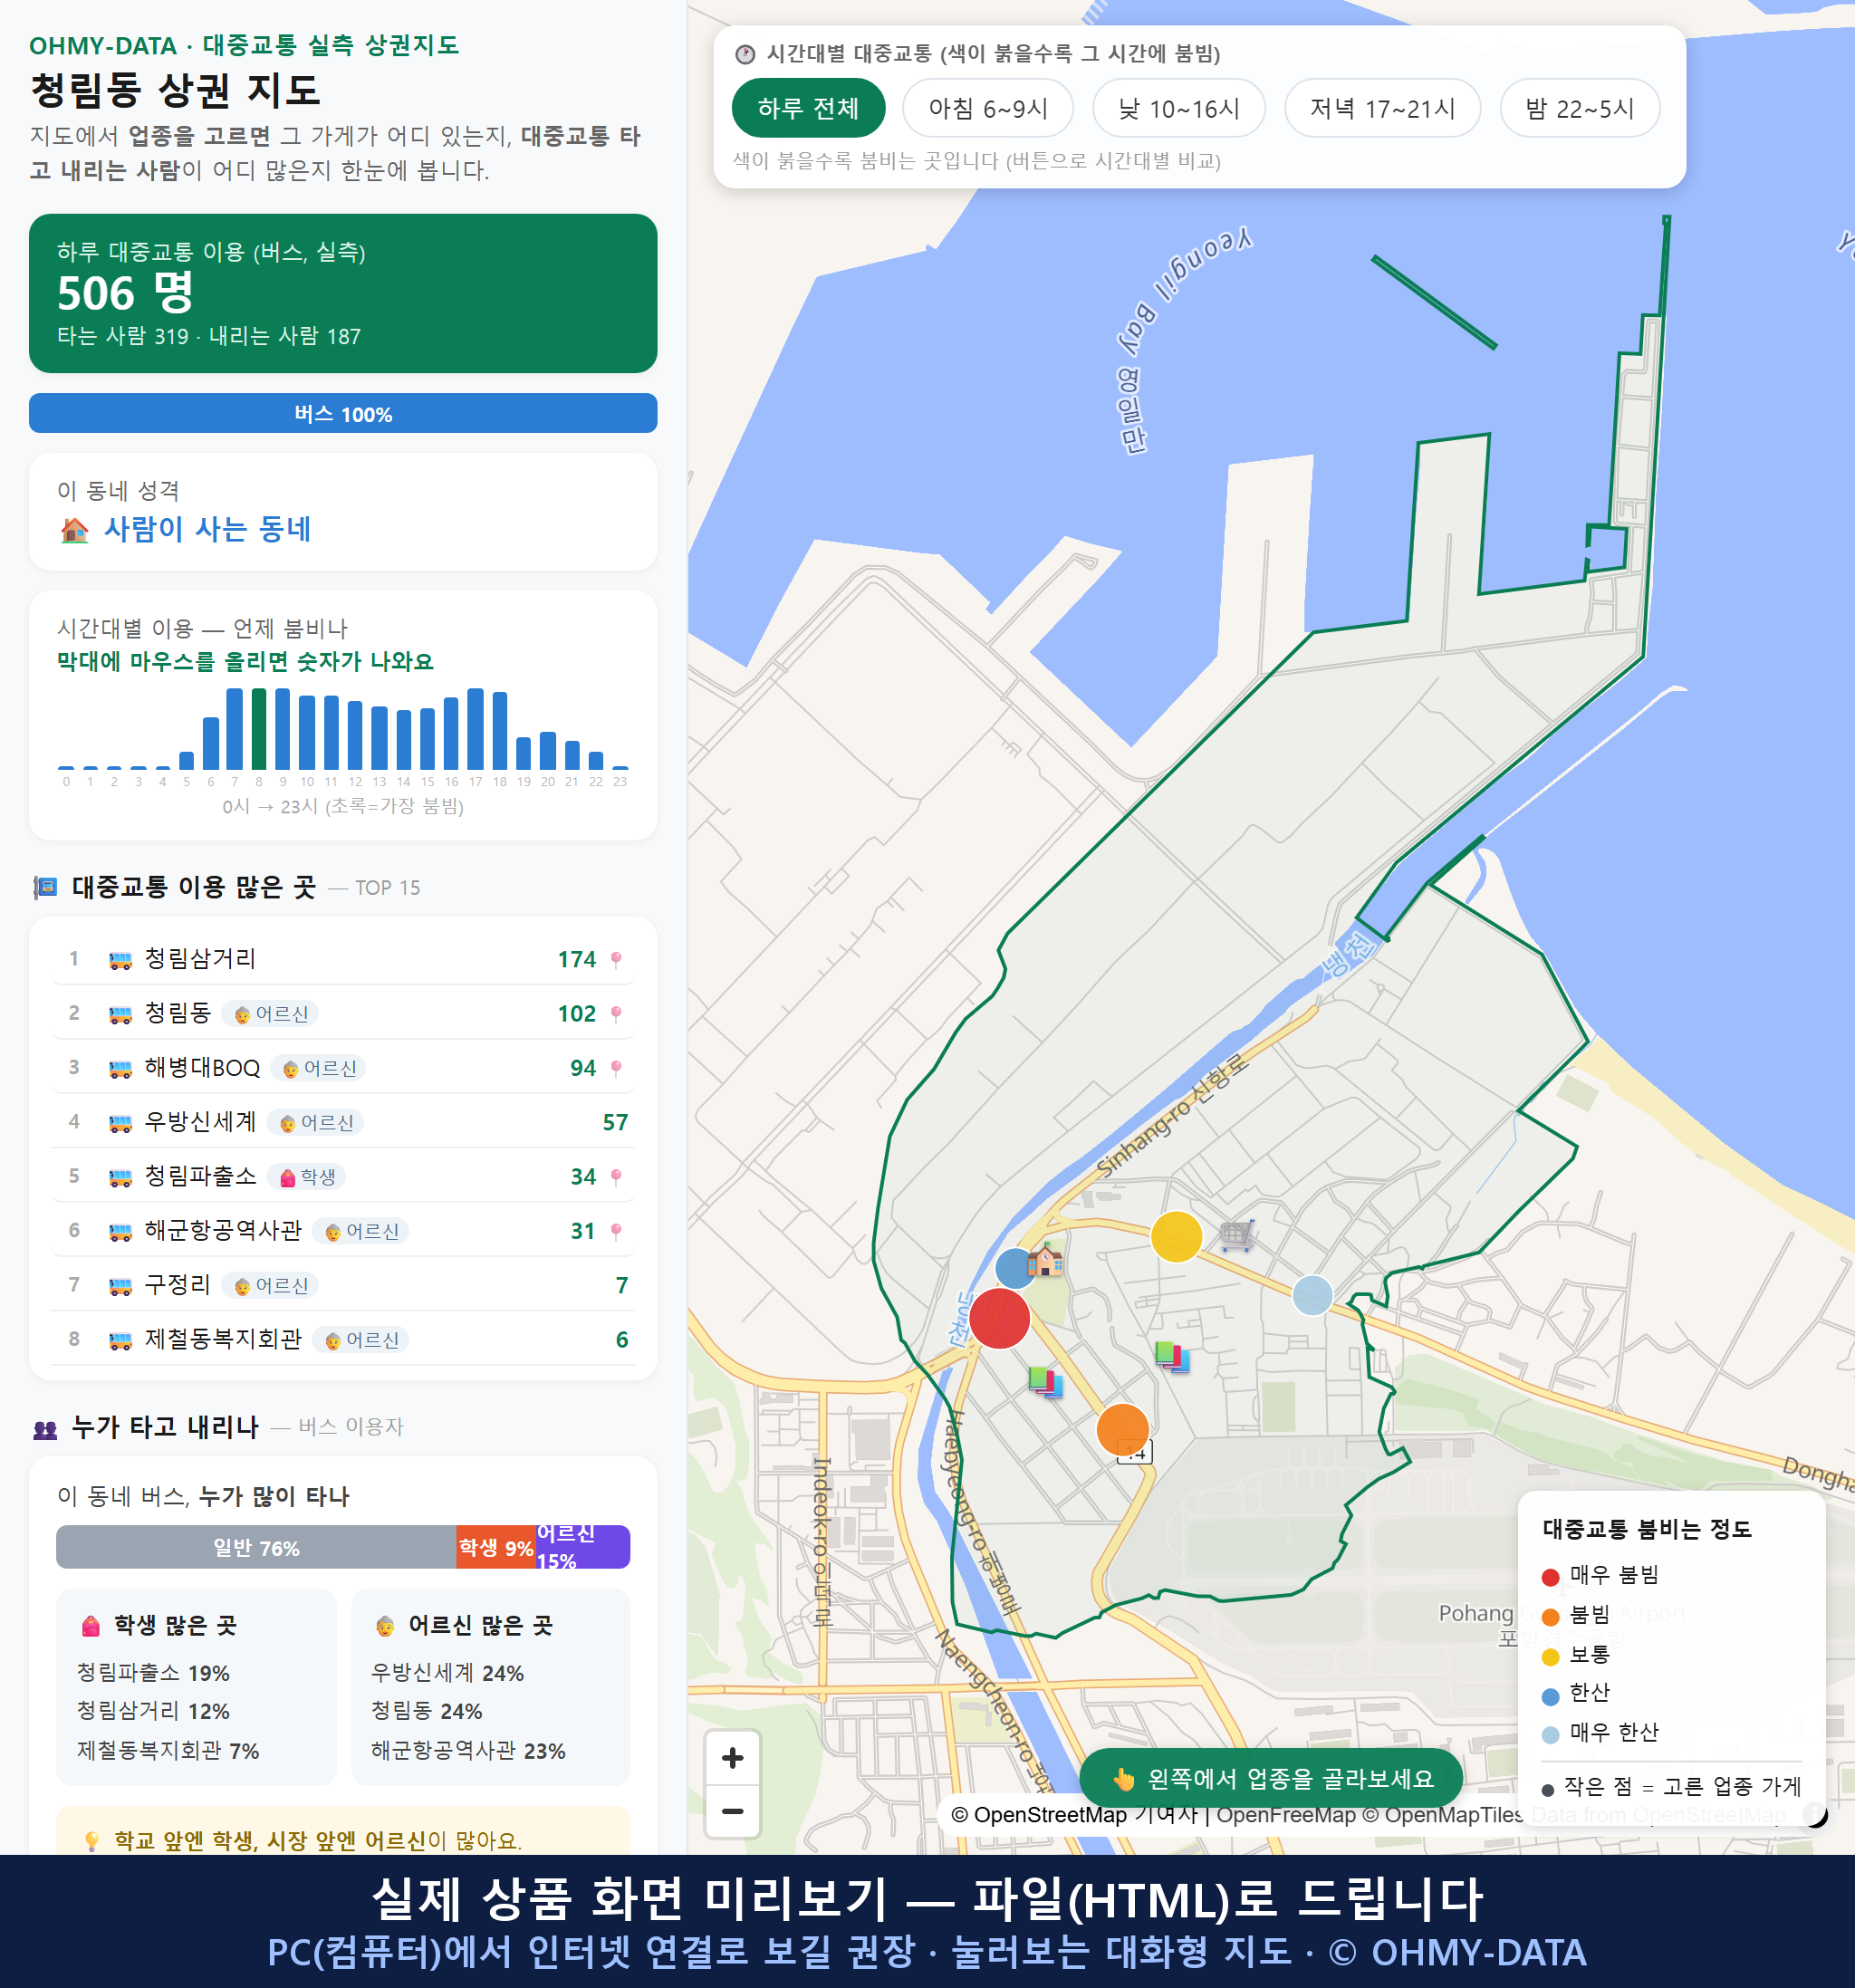
Task: Click the house icon beside 사람이 사는 동네
Action: [x=75, y=530]
